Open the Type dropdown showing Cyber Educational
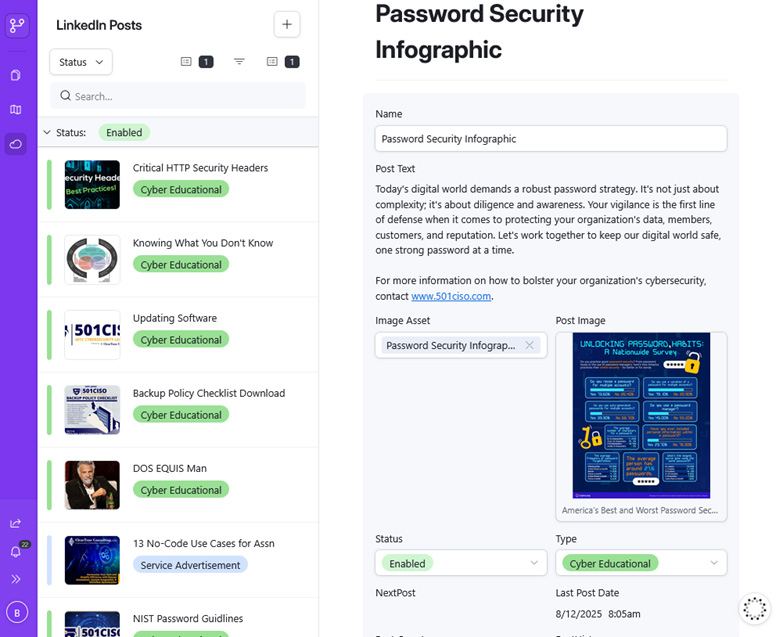Viewport: 783px width, 637px height. [640, 563]
